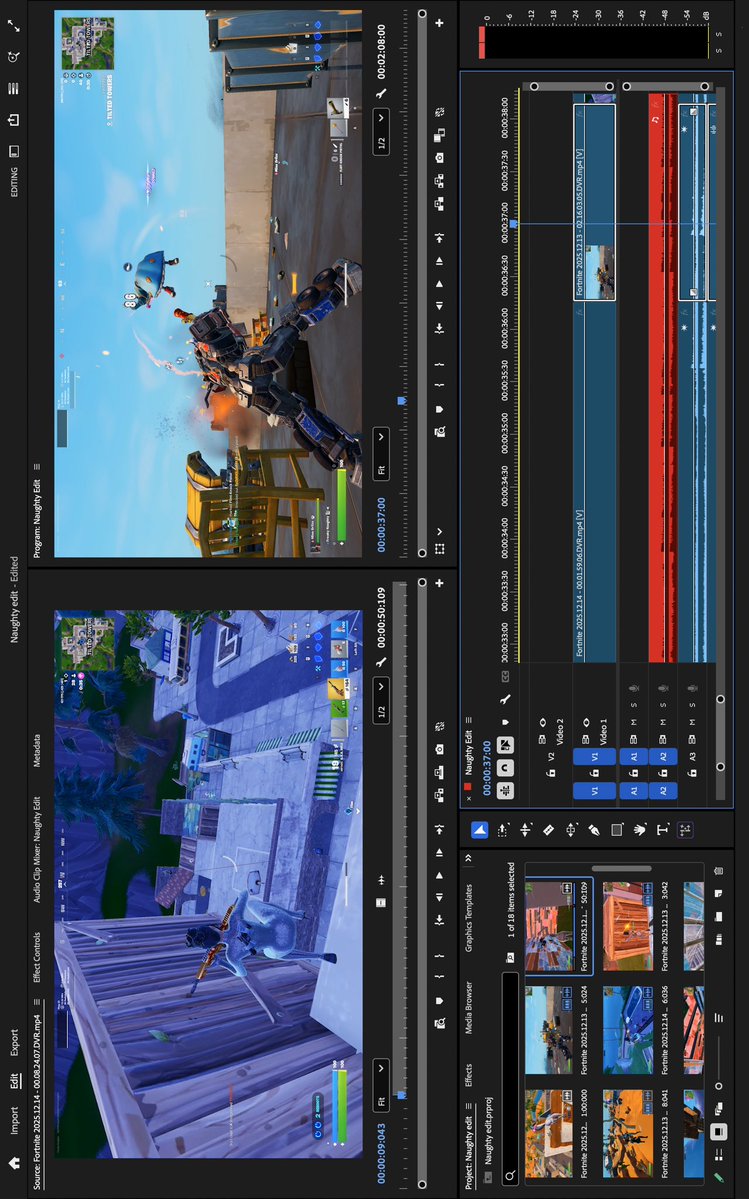Click Drag Audio Only icon in Source monitor
Image resolution: width=749 pixels, height=1199 pixels.
(x=381, y=881)
